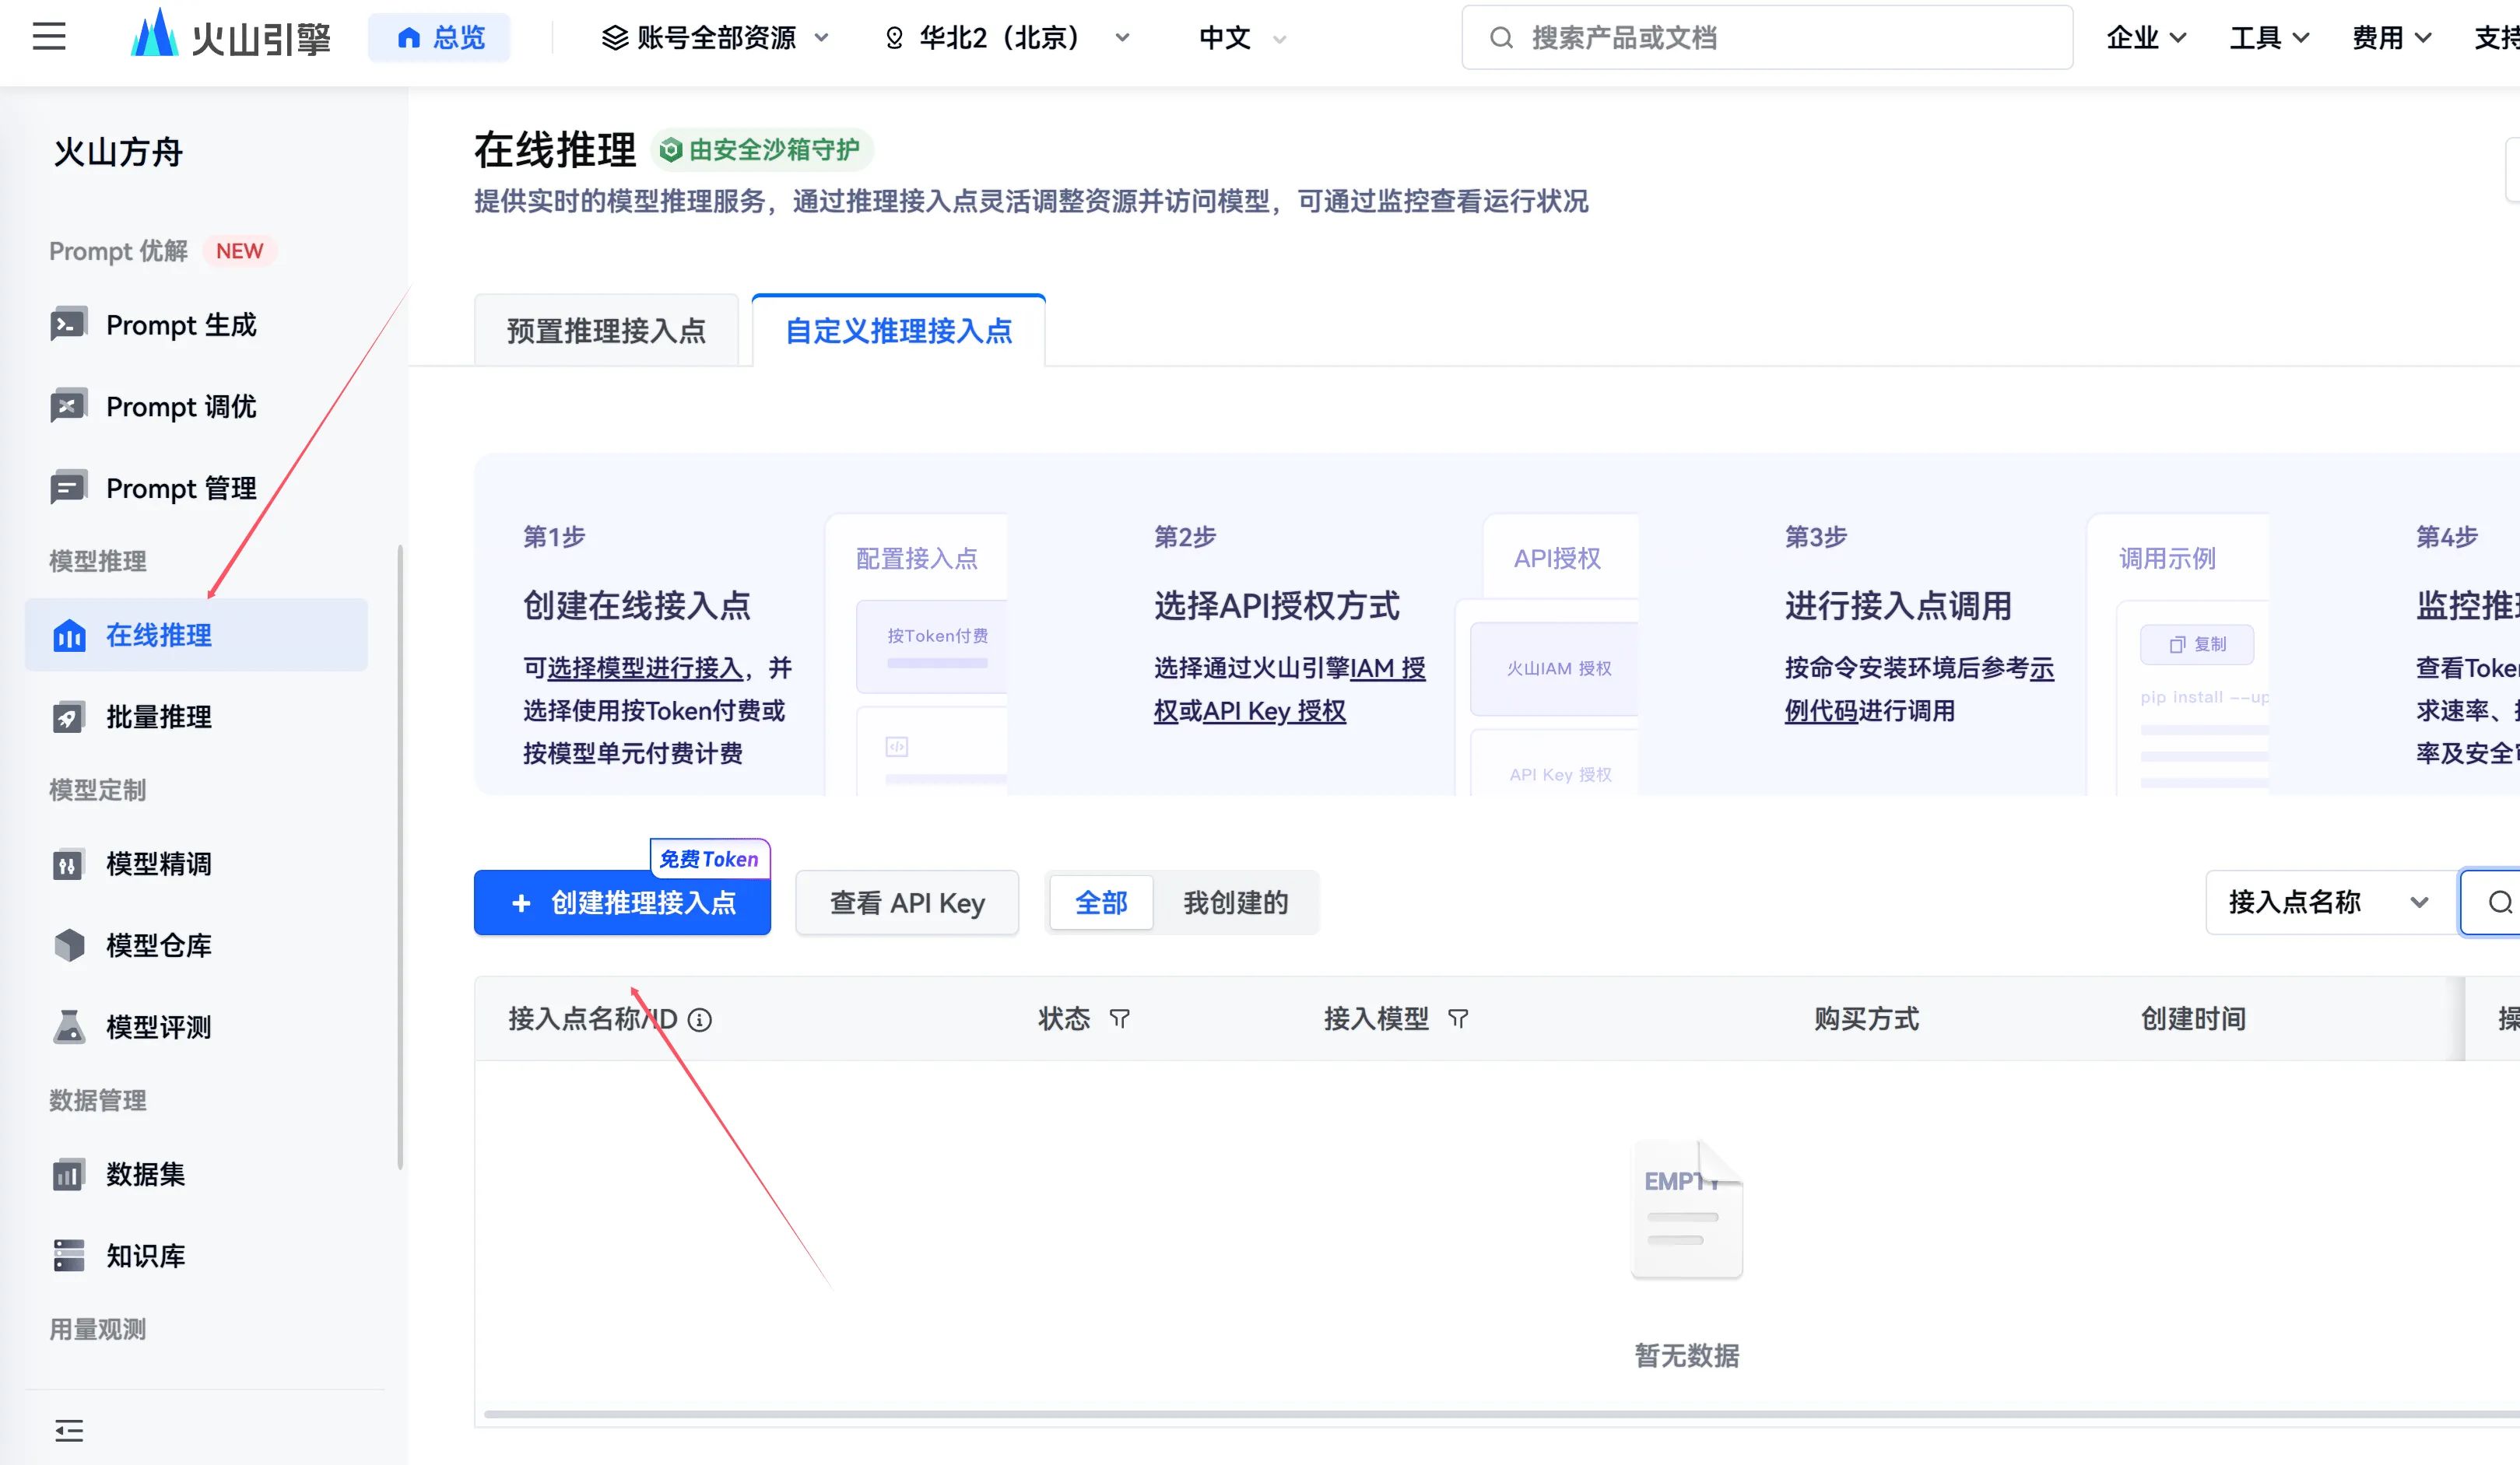Open the Prompt 管理 sidebar item

pos(196,488)
